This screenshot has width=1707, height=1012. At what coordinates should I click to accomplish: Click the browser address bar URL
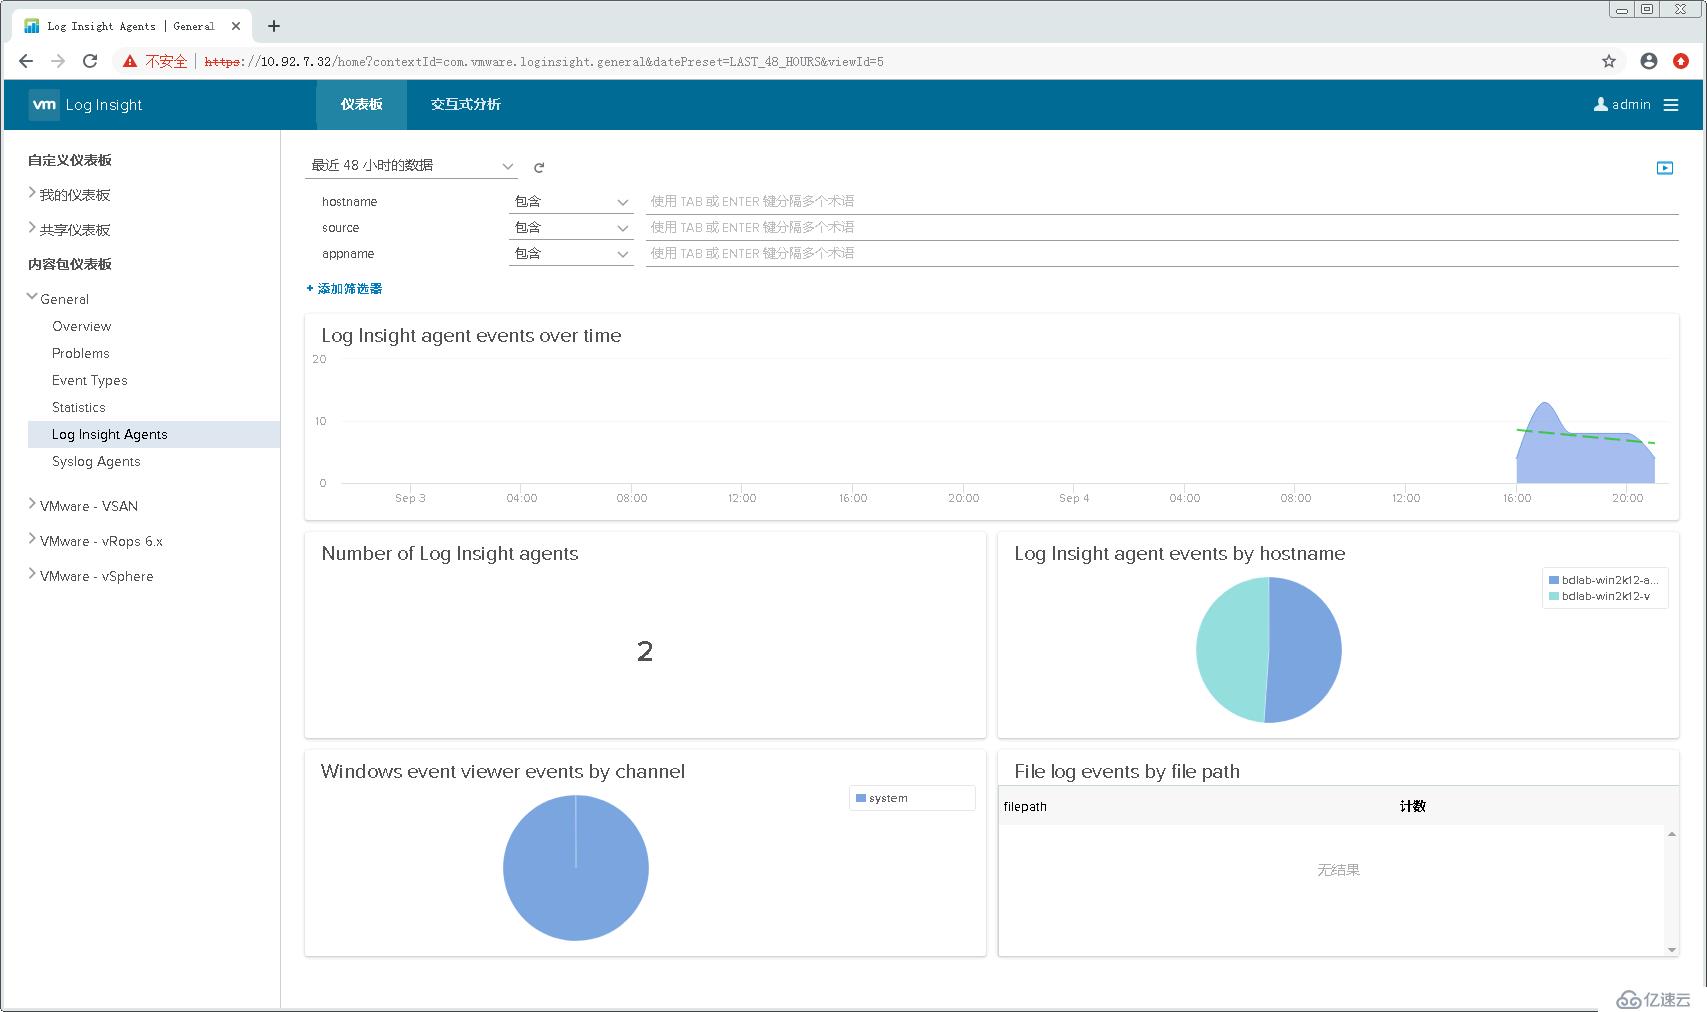pos(544,61)
